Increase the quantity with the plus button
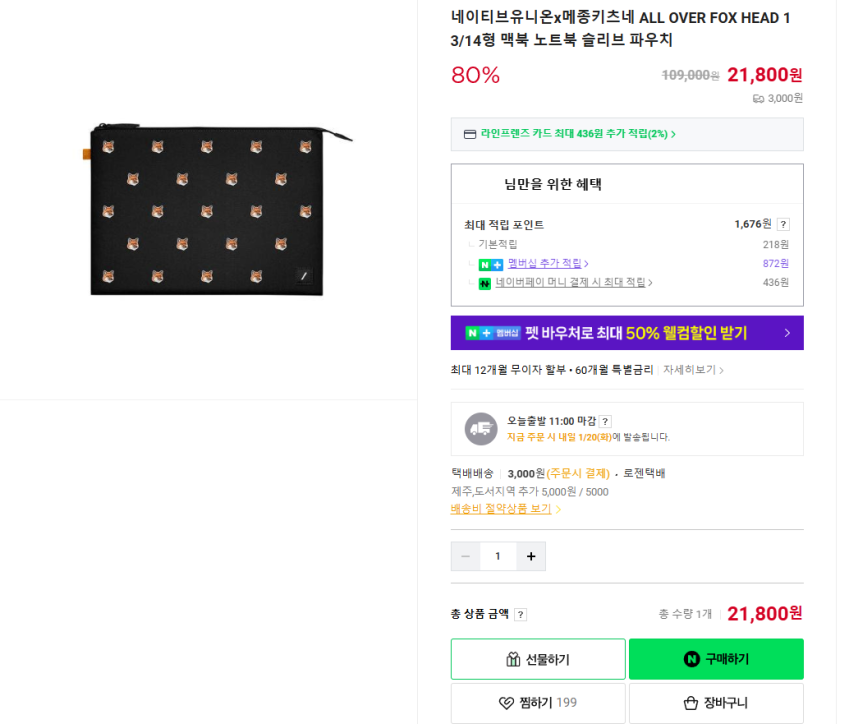The height and width of the screenshot is (724, 849). (531, 556)
